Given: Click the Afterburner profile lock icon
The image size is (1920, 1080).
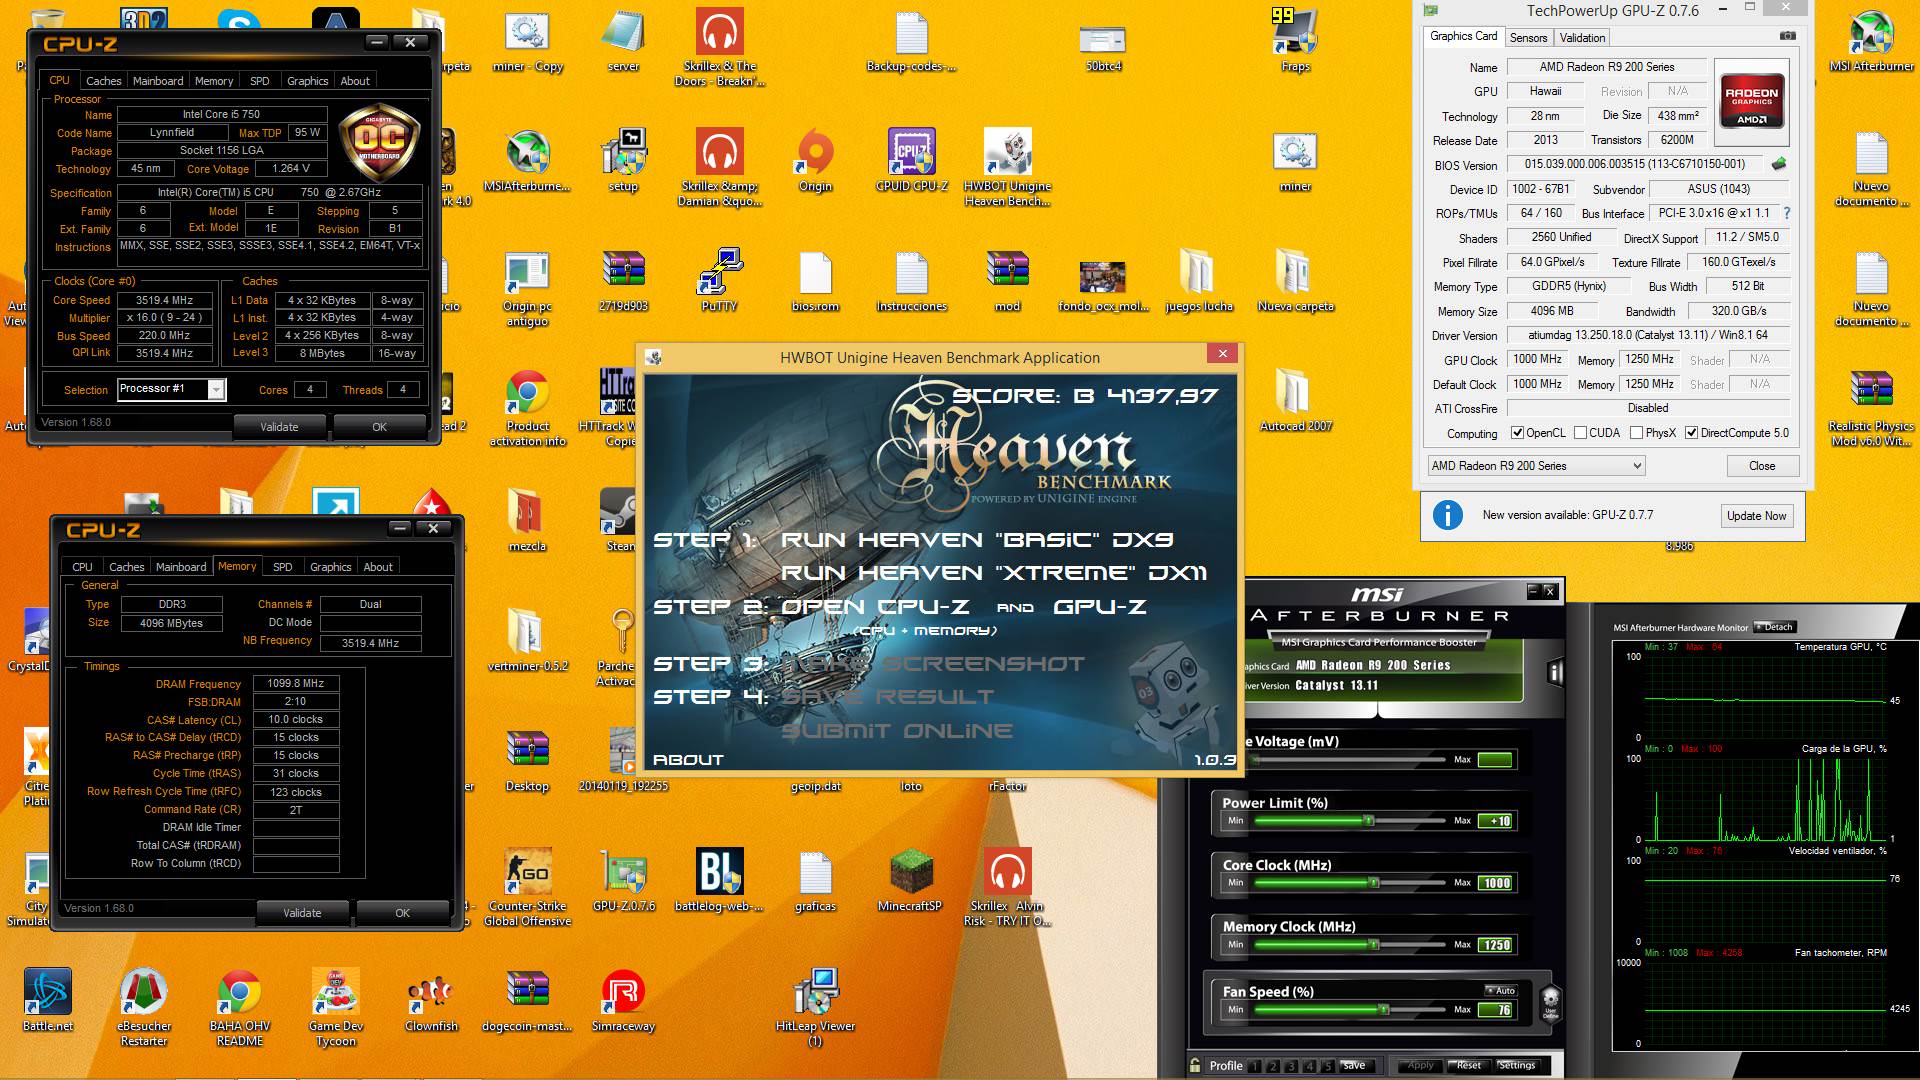Looking at the screenshot, I should coord(1195,1065).
